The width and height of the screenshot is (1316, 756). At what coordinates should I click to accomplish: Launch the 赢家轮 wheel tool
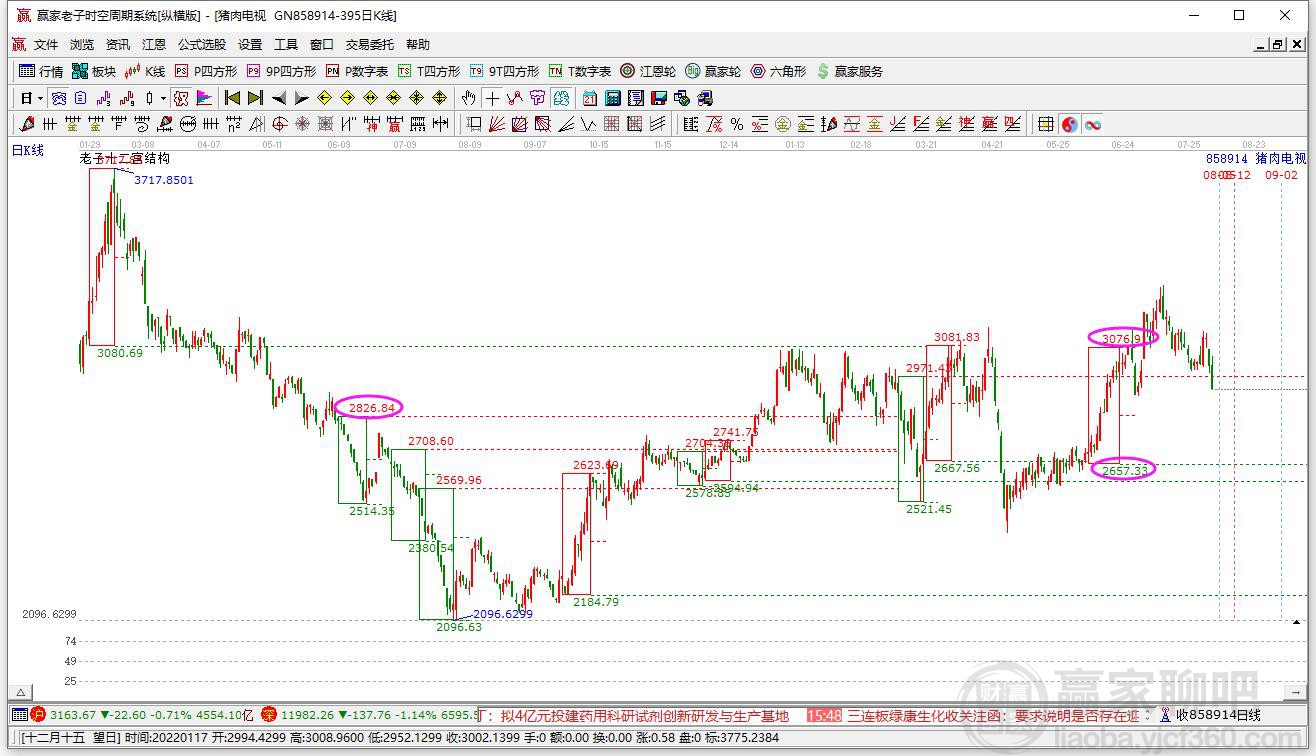[713, 71]
